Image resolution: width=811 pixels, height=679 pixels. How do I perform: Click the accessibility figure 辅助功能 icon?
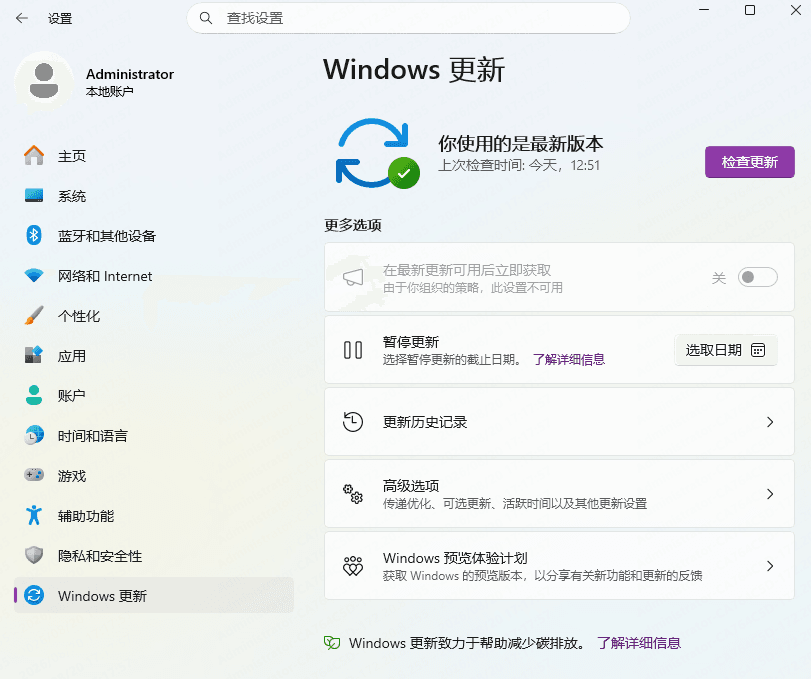click(34, 515)
